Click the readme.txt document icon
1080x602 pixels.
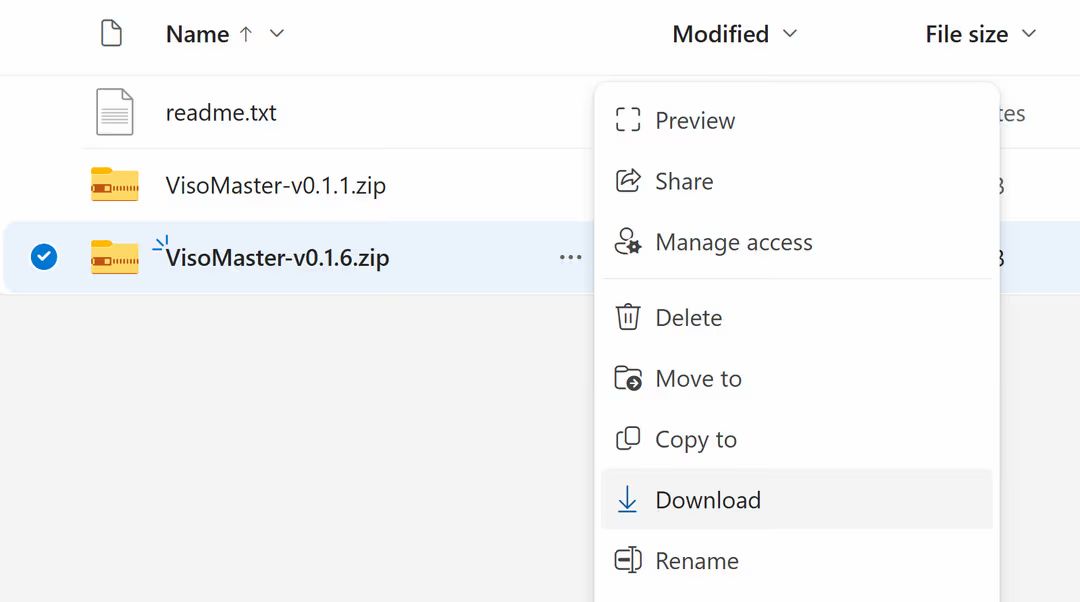pos(114,112)
